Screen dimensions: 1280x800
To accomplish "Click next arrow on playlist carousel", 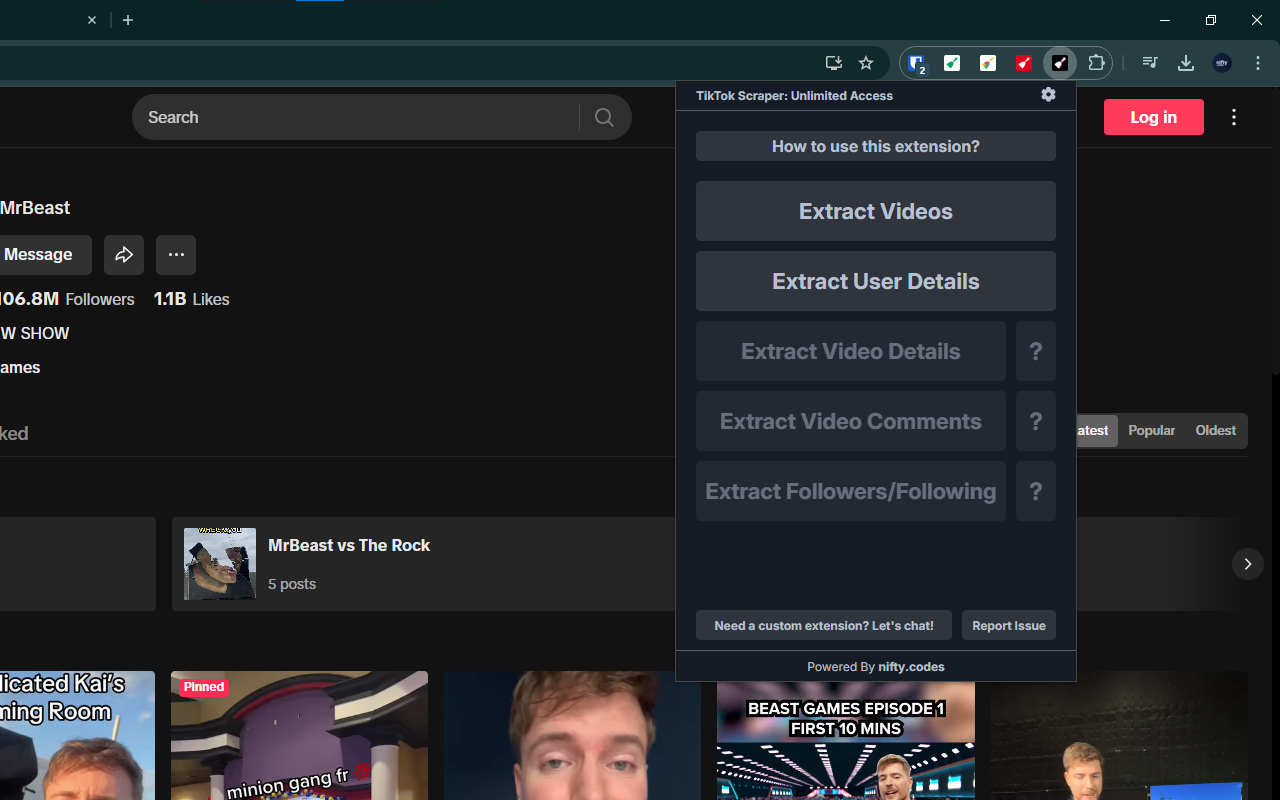I will tap(1247, 564).
